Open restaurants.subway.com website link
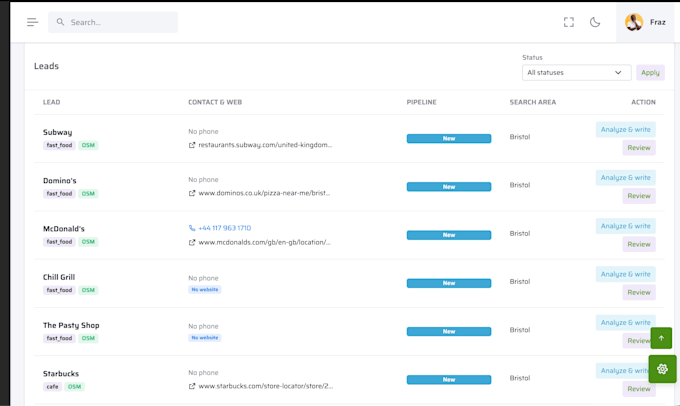 tap(265, 145)
